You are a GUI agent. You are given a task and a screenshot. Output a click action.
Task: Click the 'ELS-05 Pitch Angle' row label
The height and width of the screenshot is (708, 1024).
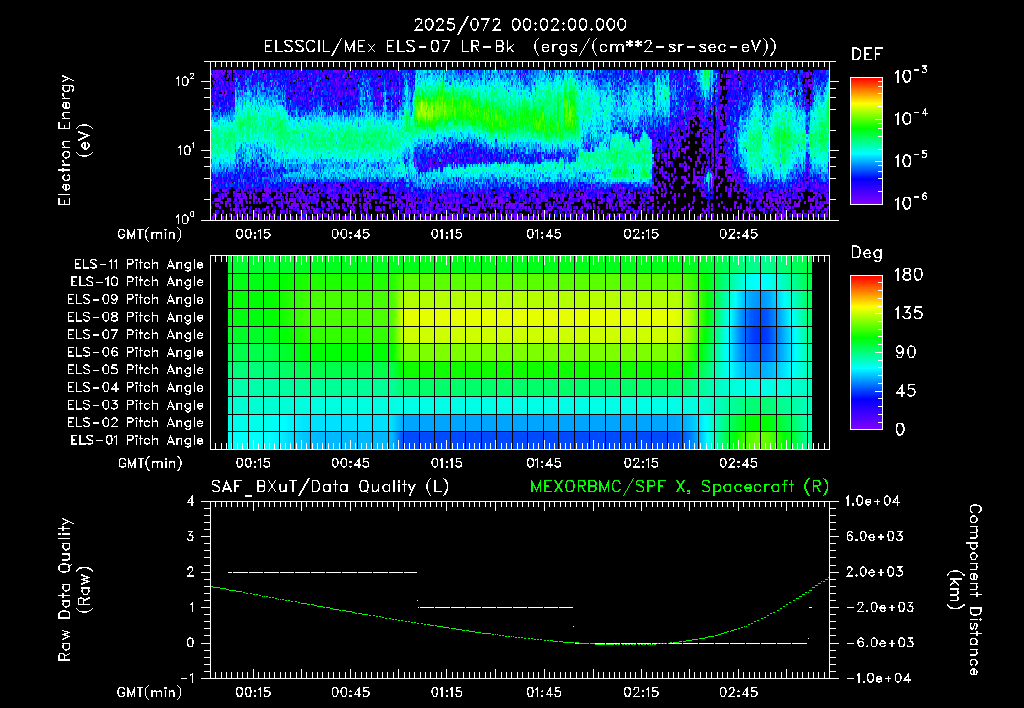click(136, 370)
